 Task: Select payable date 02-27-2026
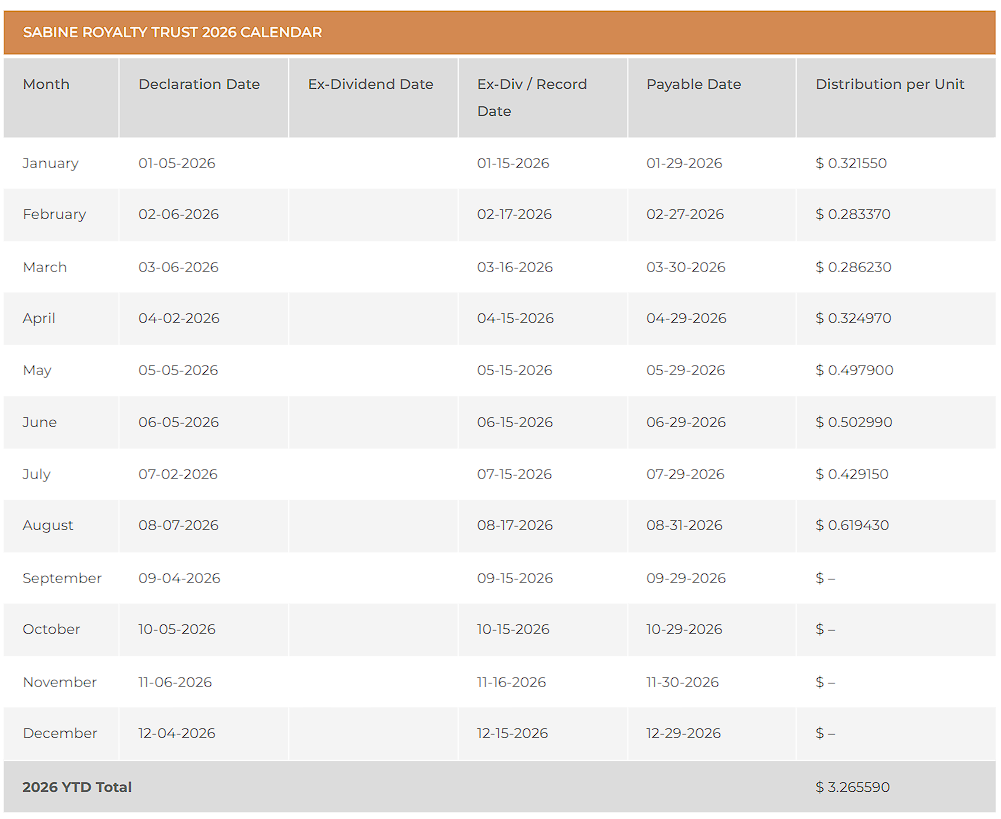[685, 214]
